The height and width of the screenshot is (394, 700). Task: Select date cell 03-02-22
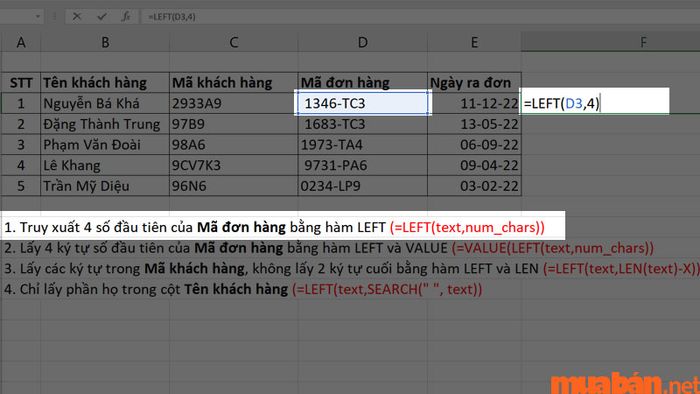[x=474, y=186]
